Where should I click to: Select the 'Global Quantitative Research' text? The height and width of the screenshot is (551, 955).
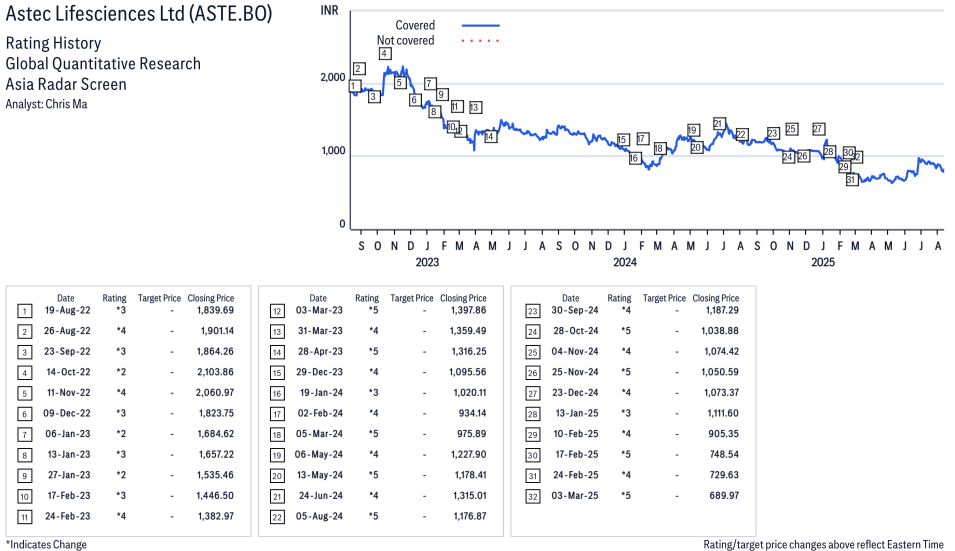pos(103,64)
